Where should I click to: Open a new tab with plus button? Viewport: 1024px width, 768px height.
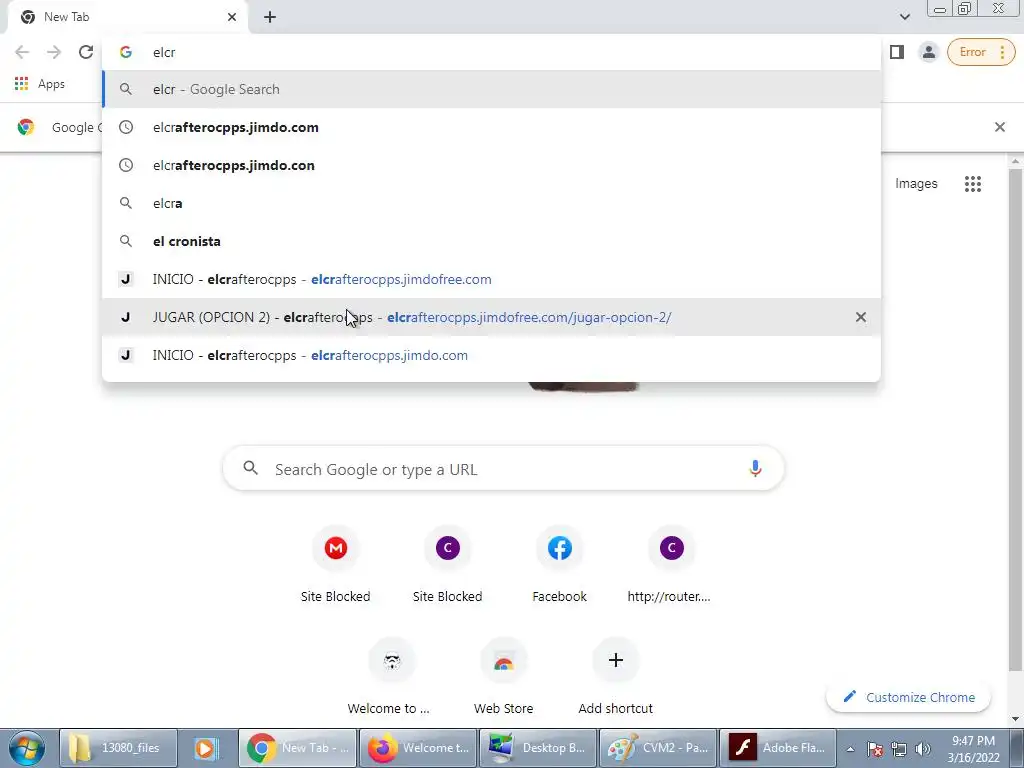[x=270, y=17]
